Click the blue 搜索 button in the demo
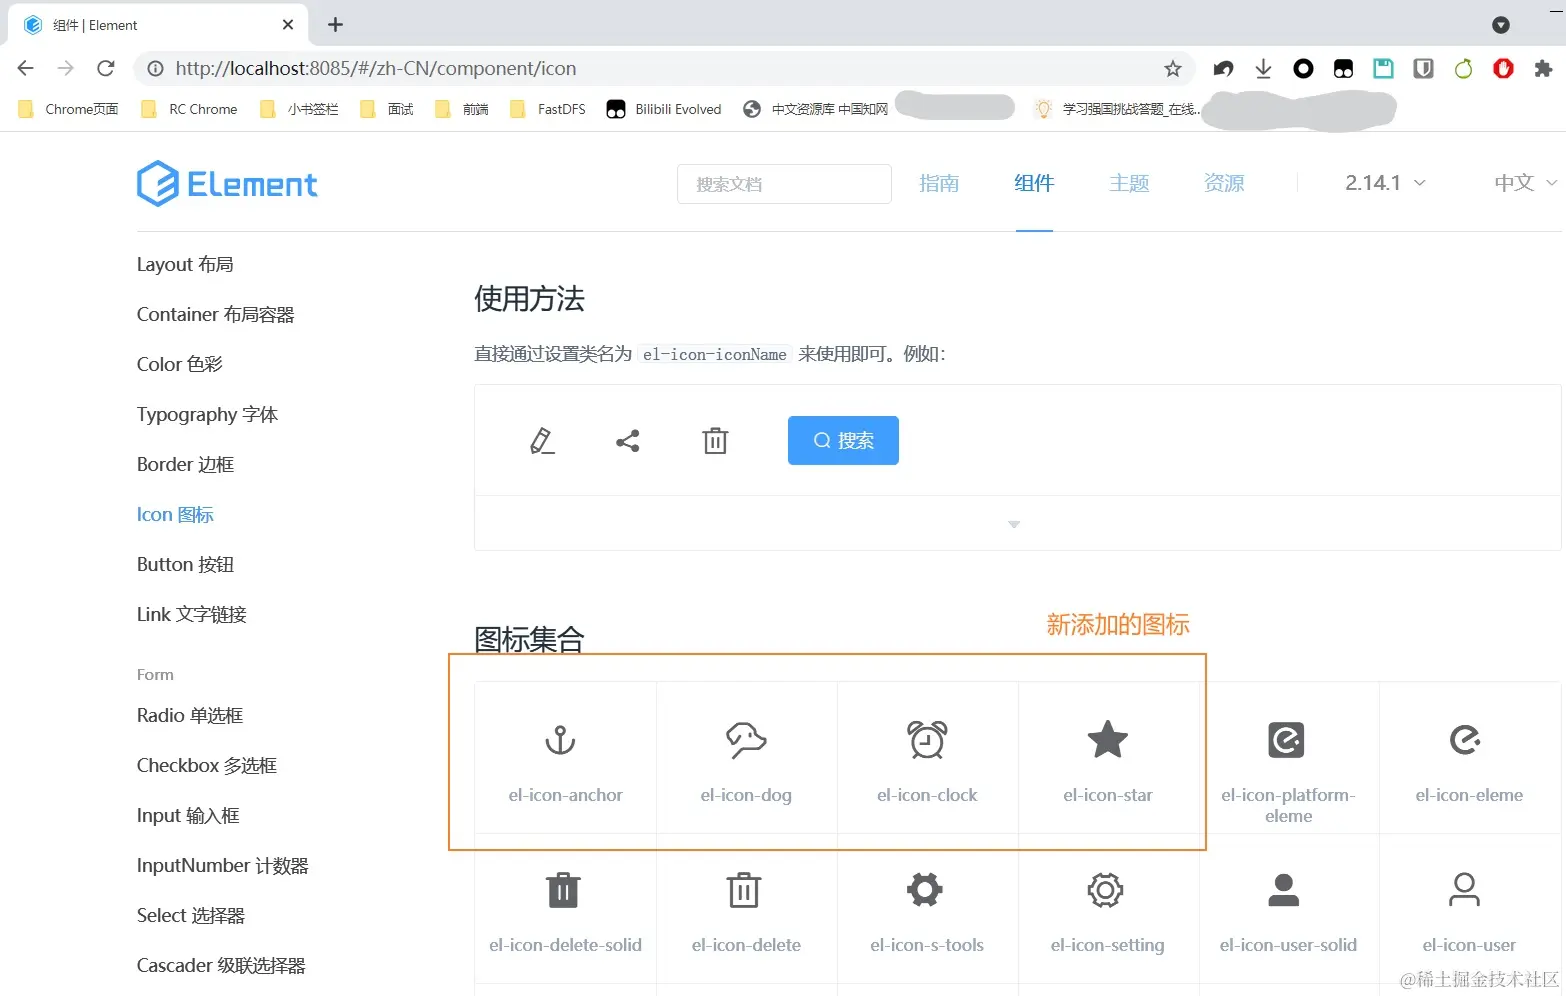1566x996 pixels. click(x=842, y=440)
